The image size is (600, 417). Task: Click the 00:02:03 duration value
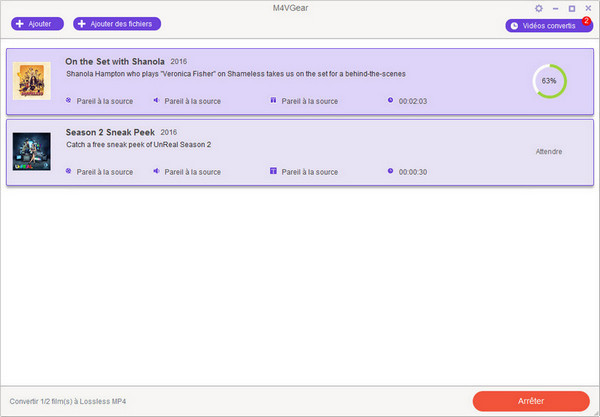click(413, 101)
